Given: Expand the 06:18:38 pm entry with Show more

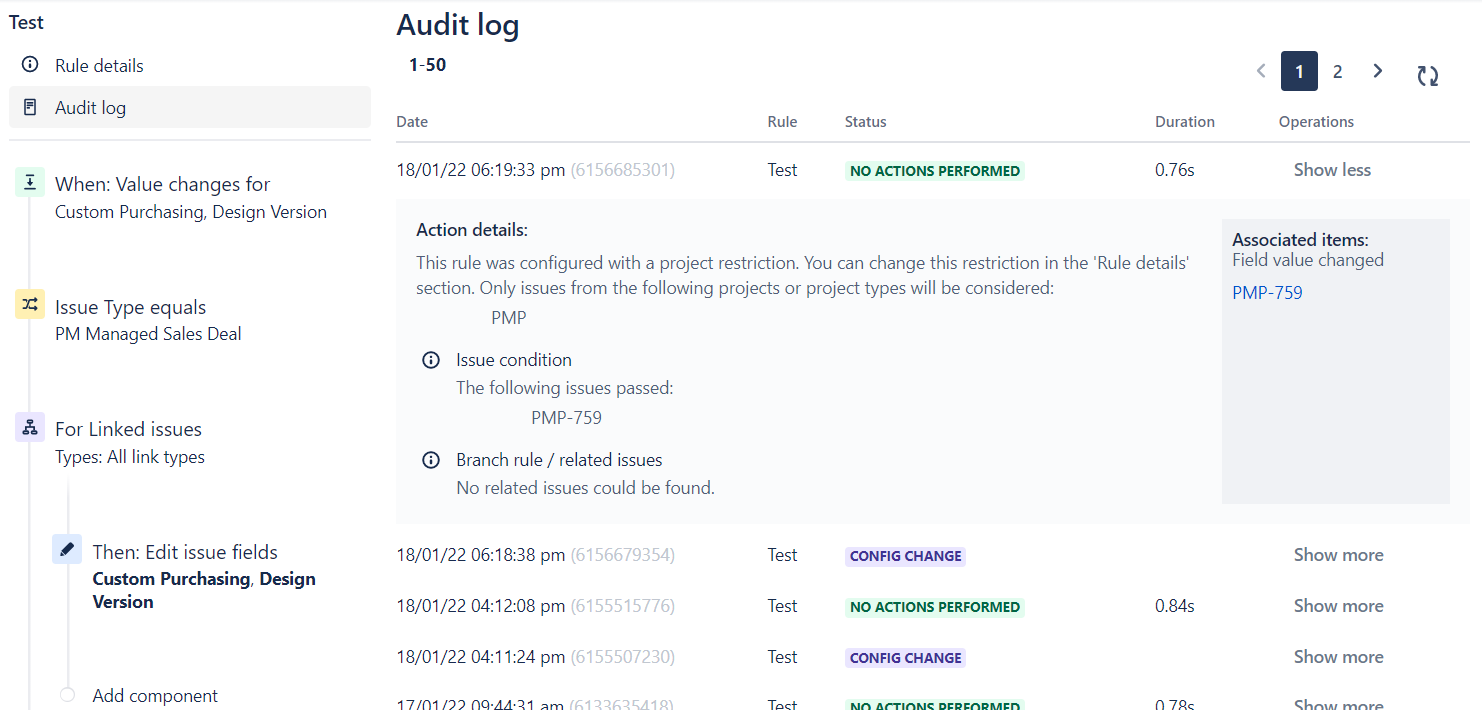Looking at the screenshot, I should [x=1338, y=555].
